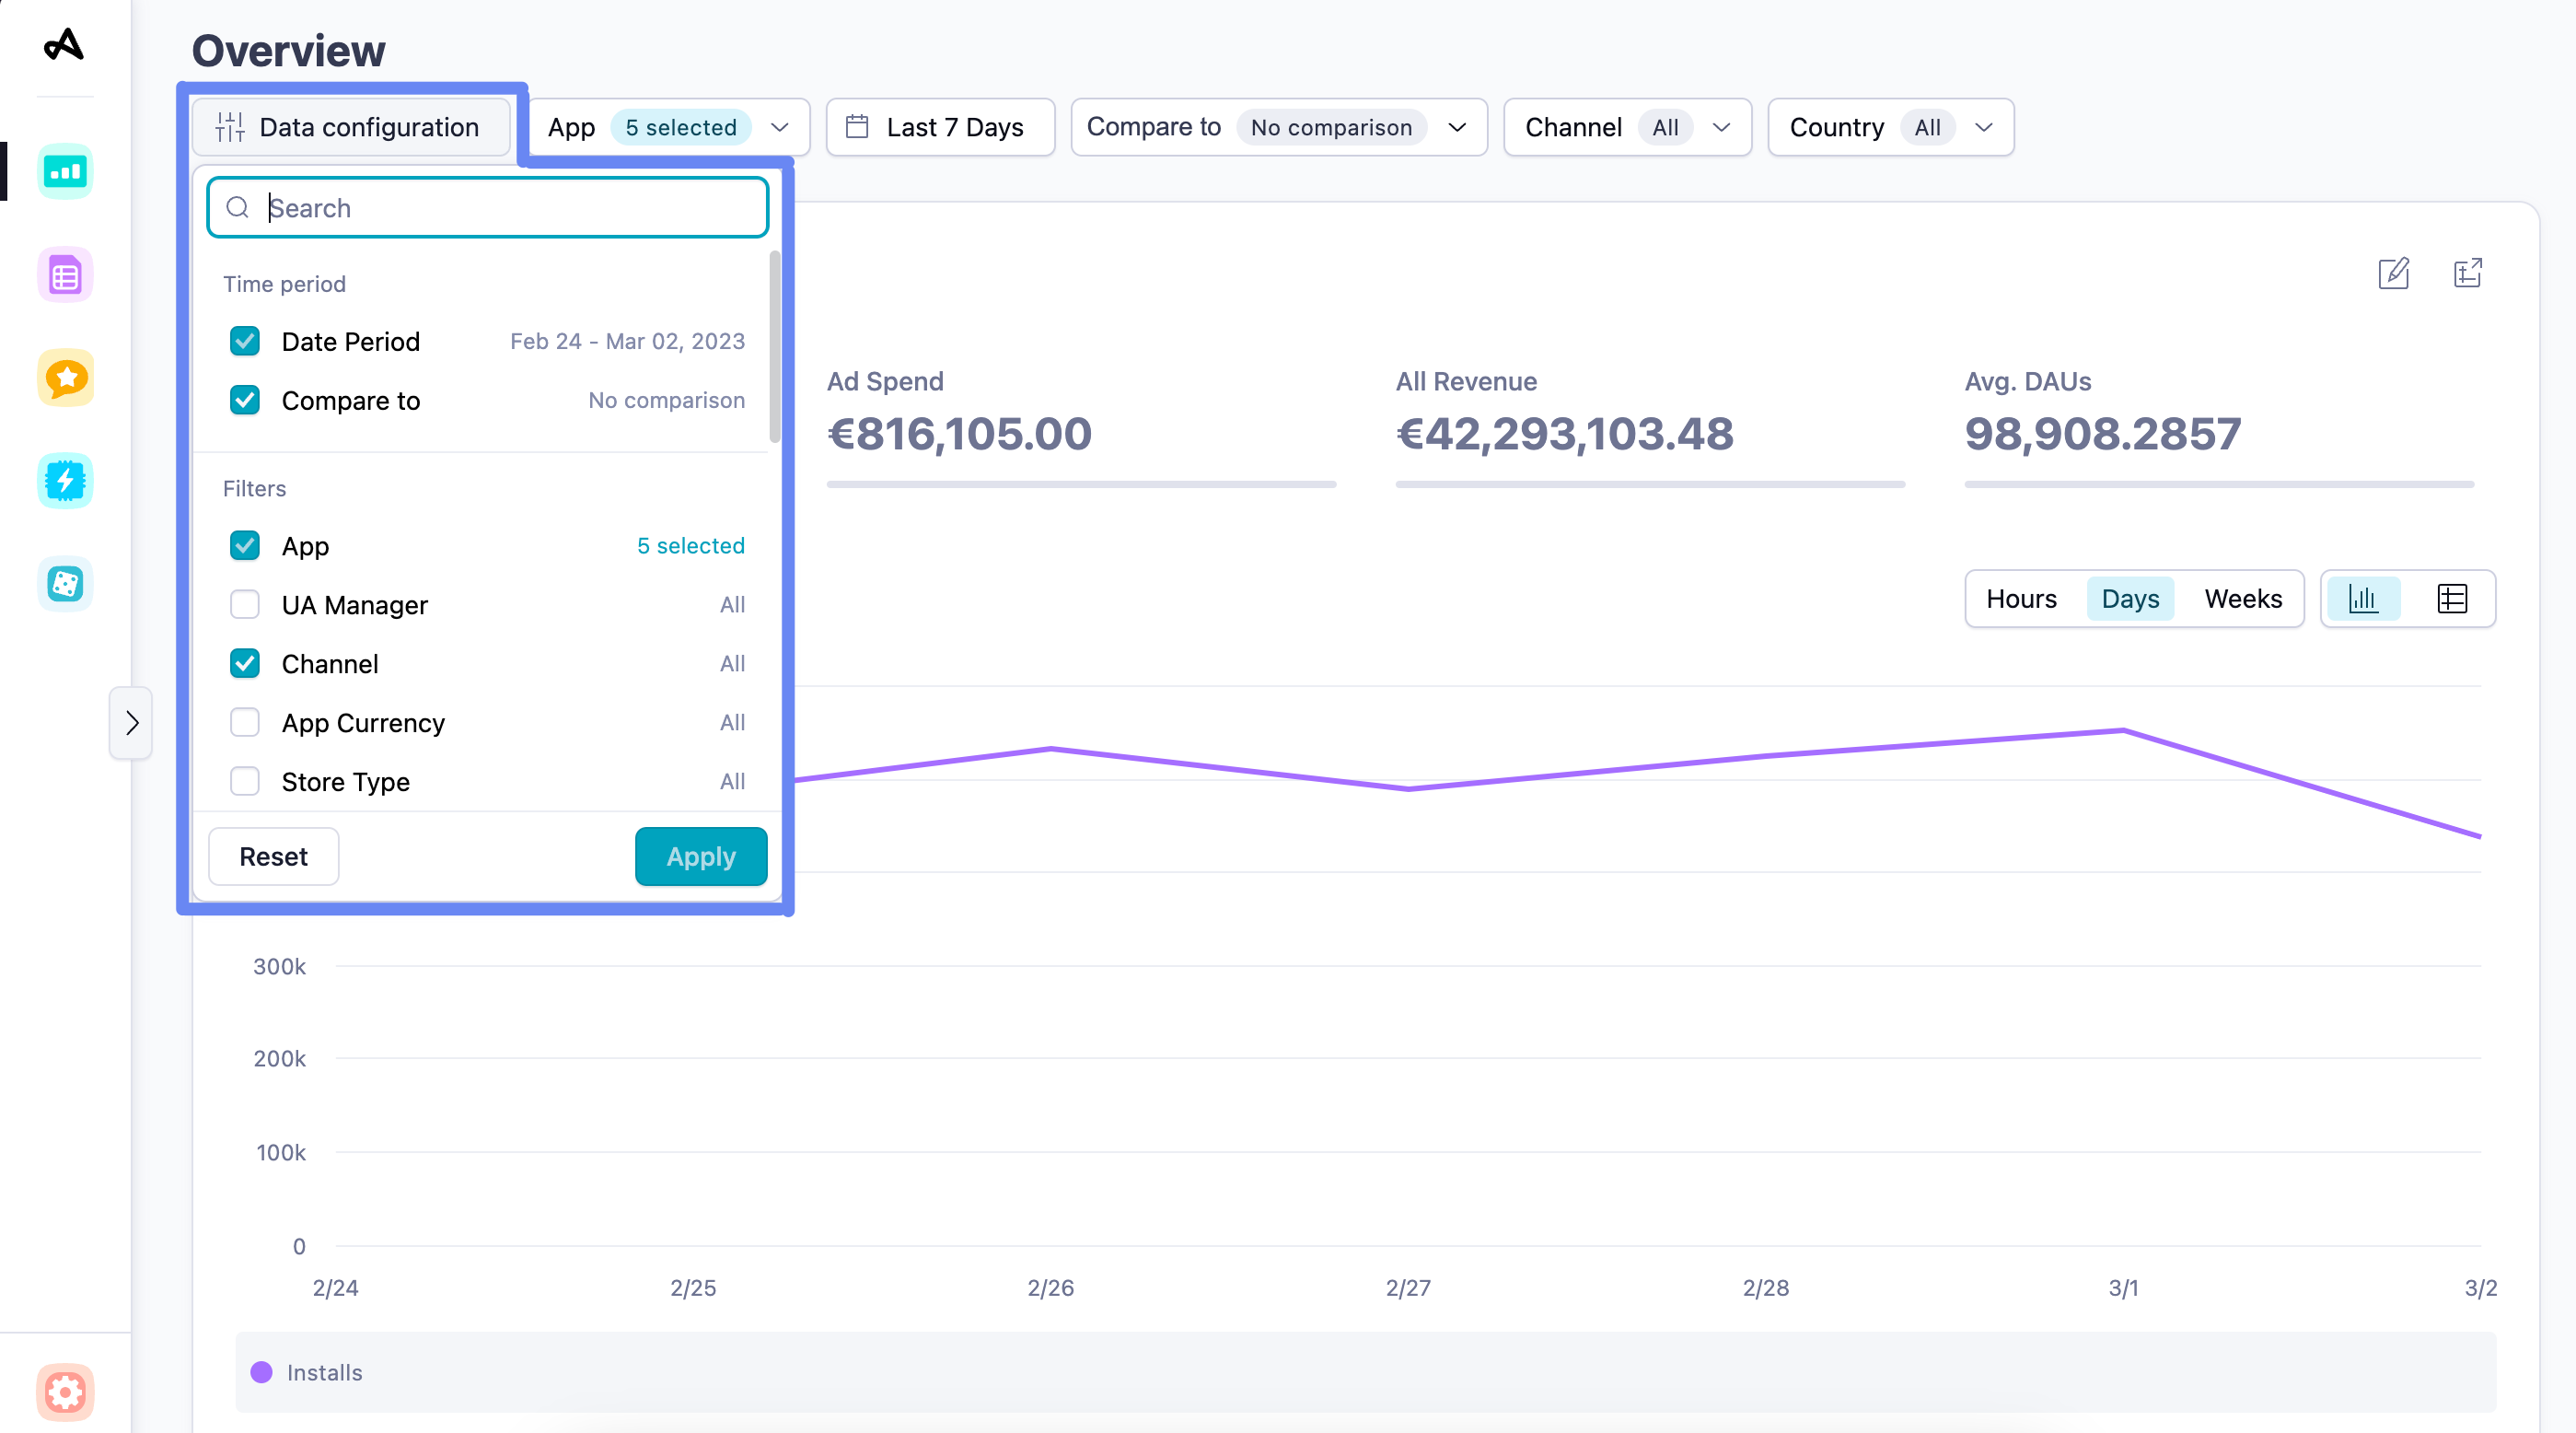Screen dimensions: 2576x1433
Task: Click the edit pencil icon above the chart
Action: tap(2393, 273)
